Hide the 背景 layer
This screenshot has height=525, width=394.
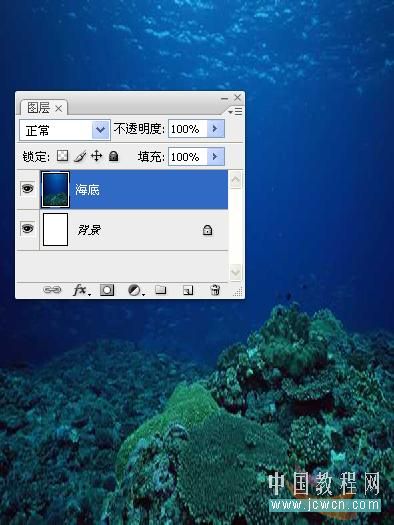point(27,229)
